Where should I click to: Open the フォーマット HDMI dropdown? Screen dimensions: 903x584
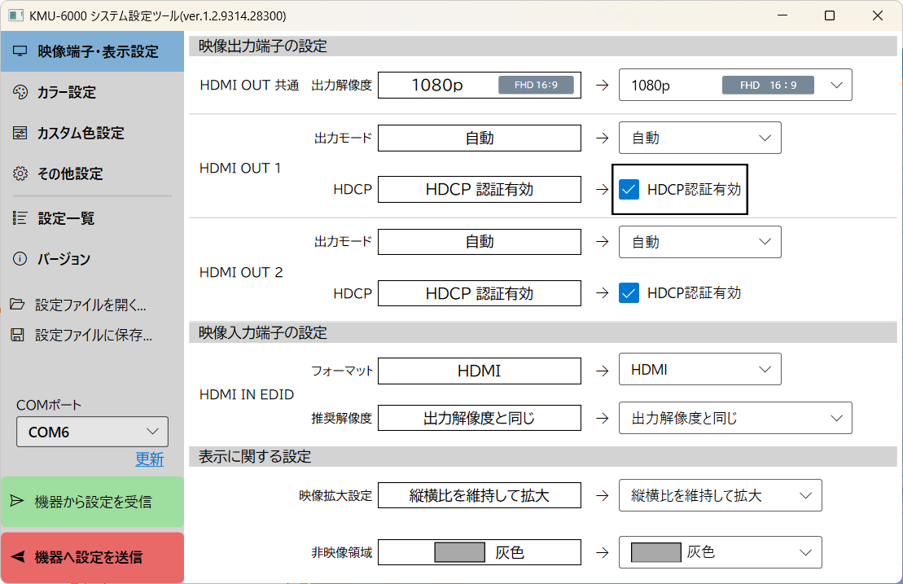coord(699,370)
